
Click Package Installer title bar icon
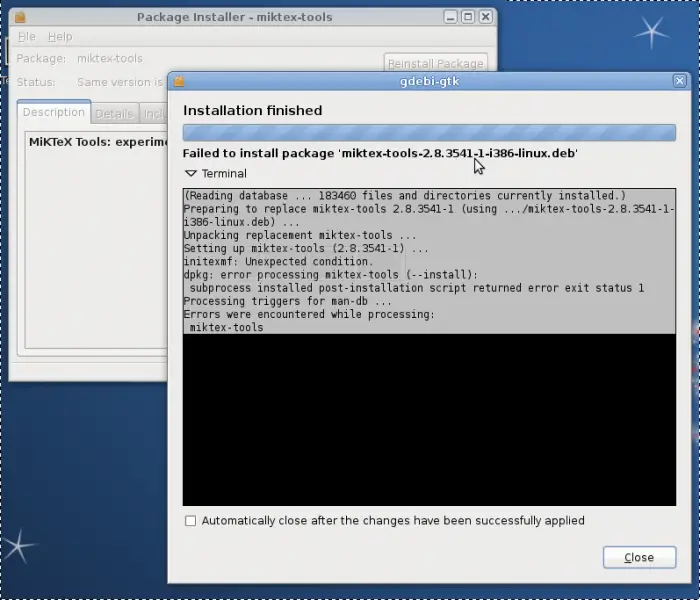(x=20, y=17)
